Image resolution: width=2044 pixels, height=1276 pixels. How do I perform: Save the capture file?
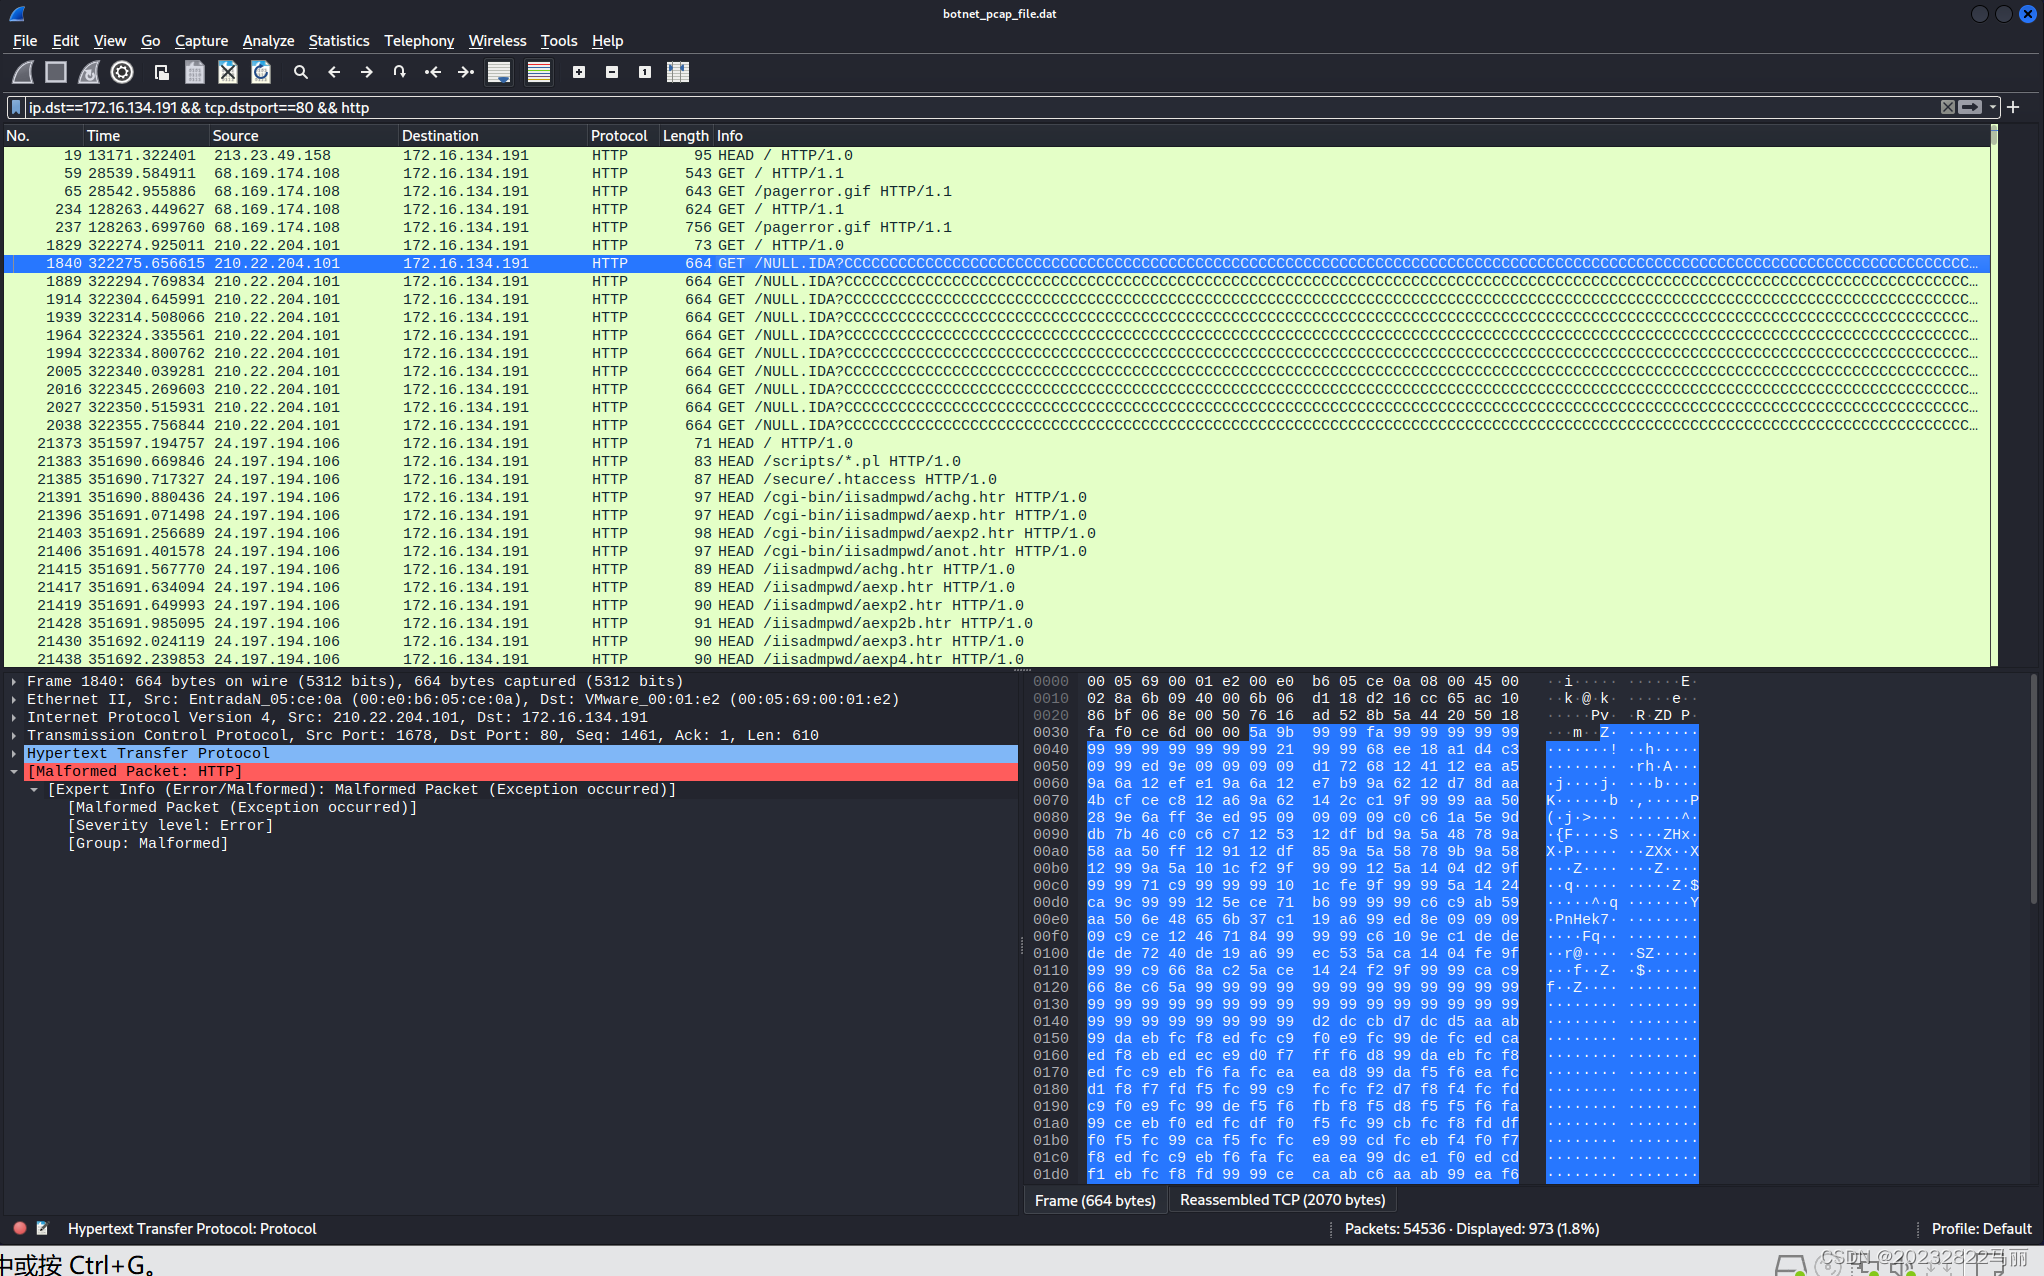pyautogui.click(x=195, y=72)
